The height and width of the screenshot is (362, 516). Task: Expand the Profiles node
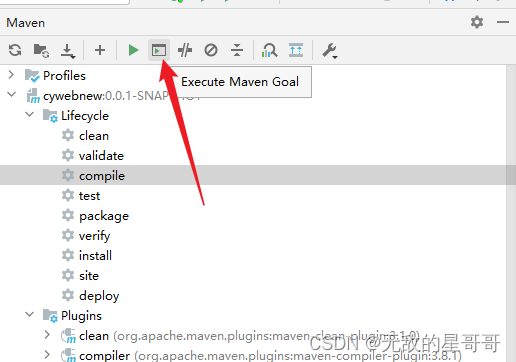point(11,75)
